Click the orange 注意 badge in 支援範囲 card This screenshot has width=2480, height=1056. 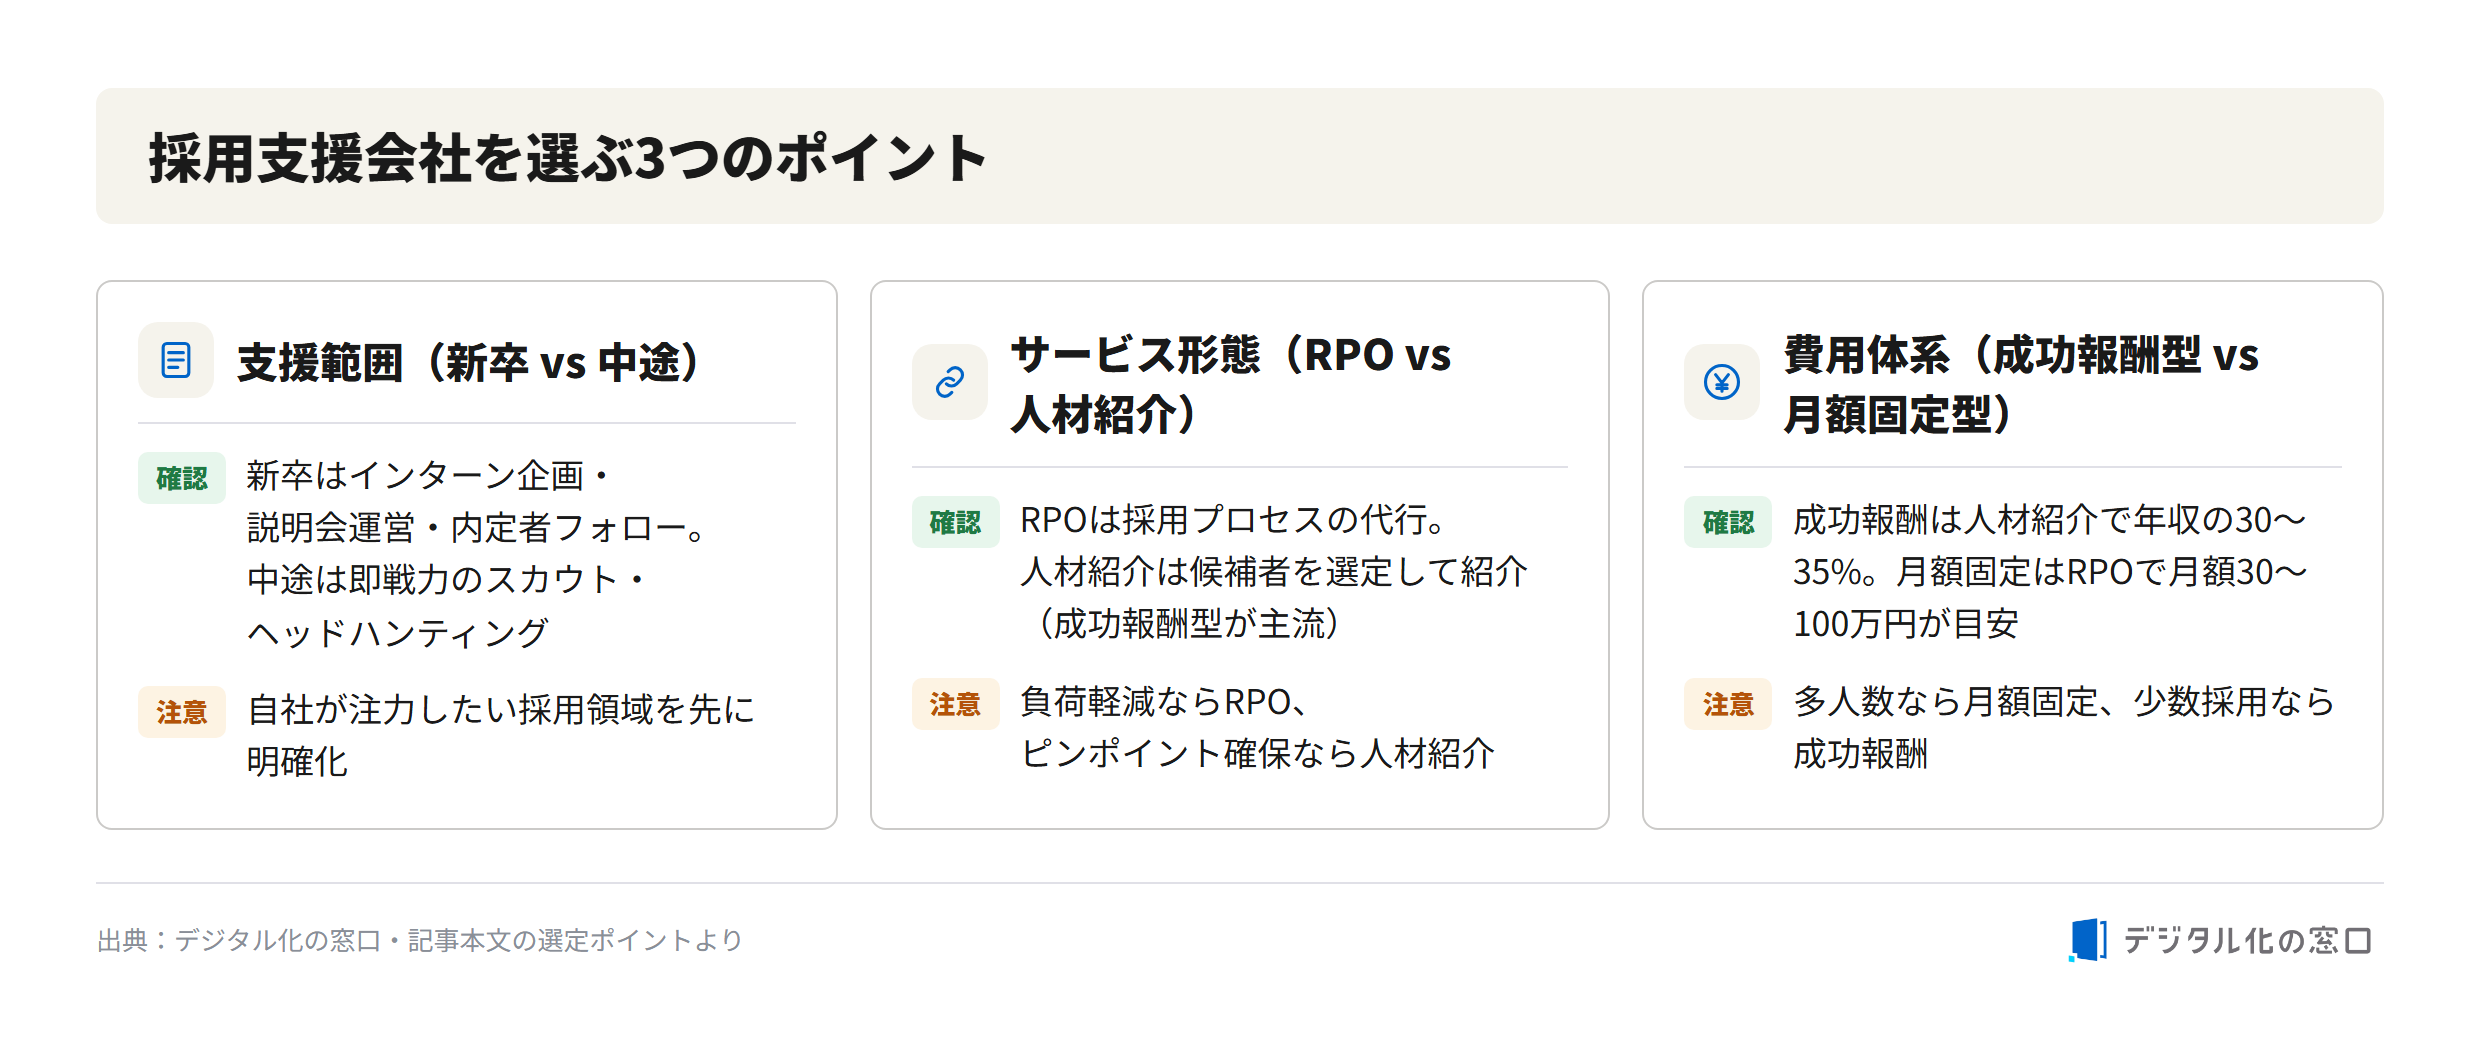[182, 712]
